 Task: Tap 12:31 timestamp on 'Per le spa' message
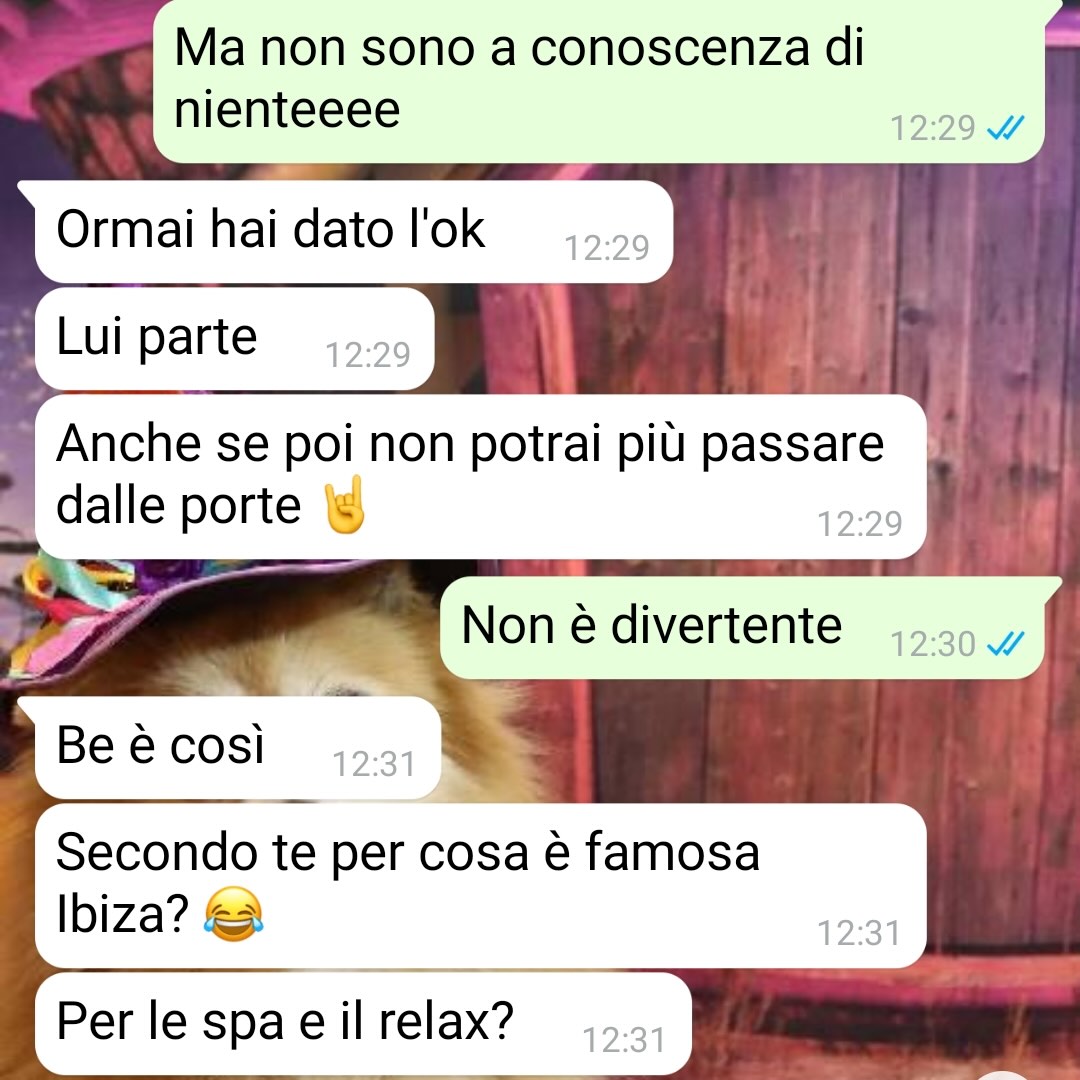click(x=624, y=1040)
